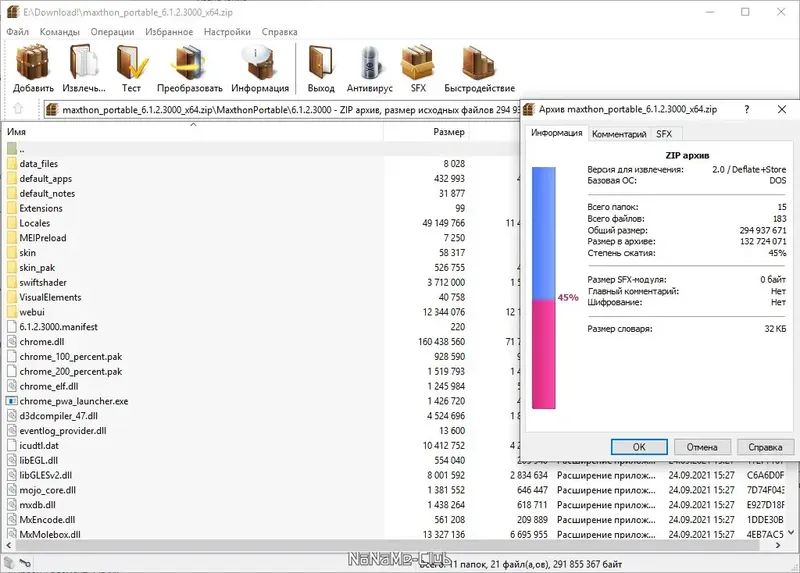
Task: Switch to the Информация tab in dialog
Action: pos(556,133)
